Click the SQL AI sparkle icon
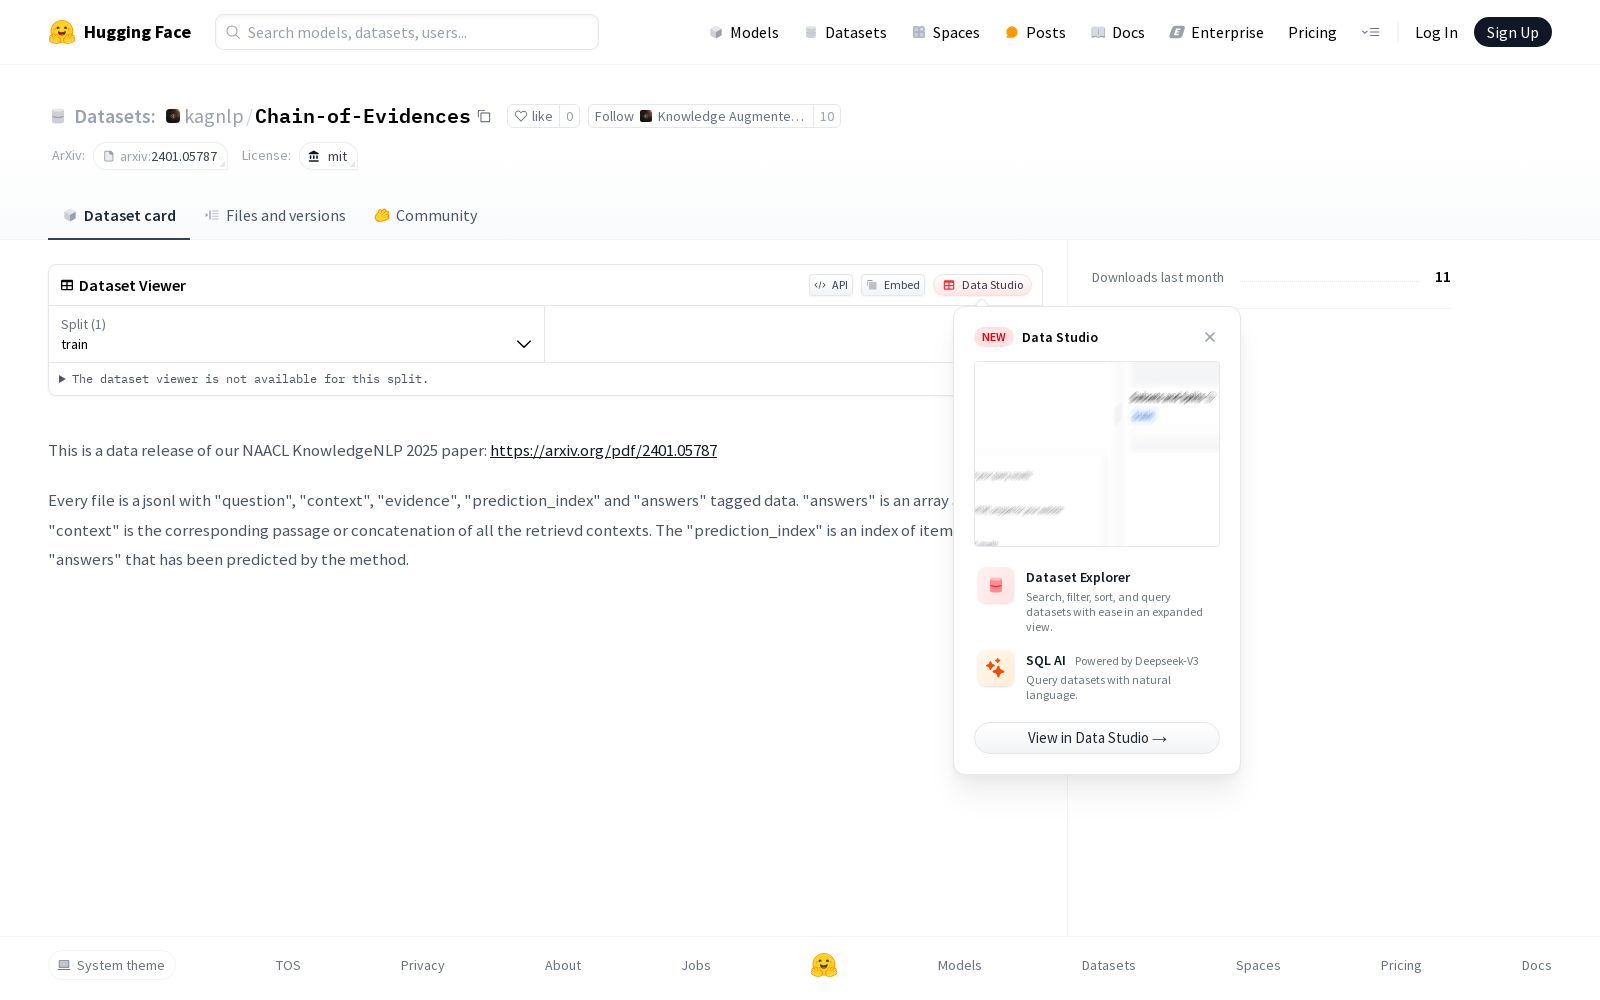This screenshot has height=1000, width=1600. pos(996,668)
